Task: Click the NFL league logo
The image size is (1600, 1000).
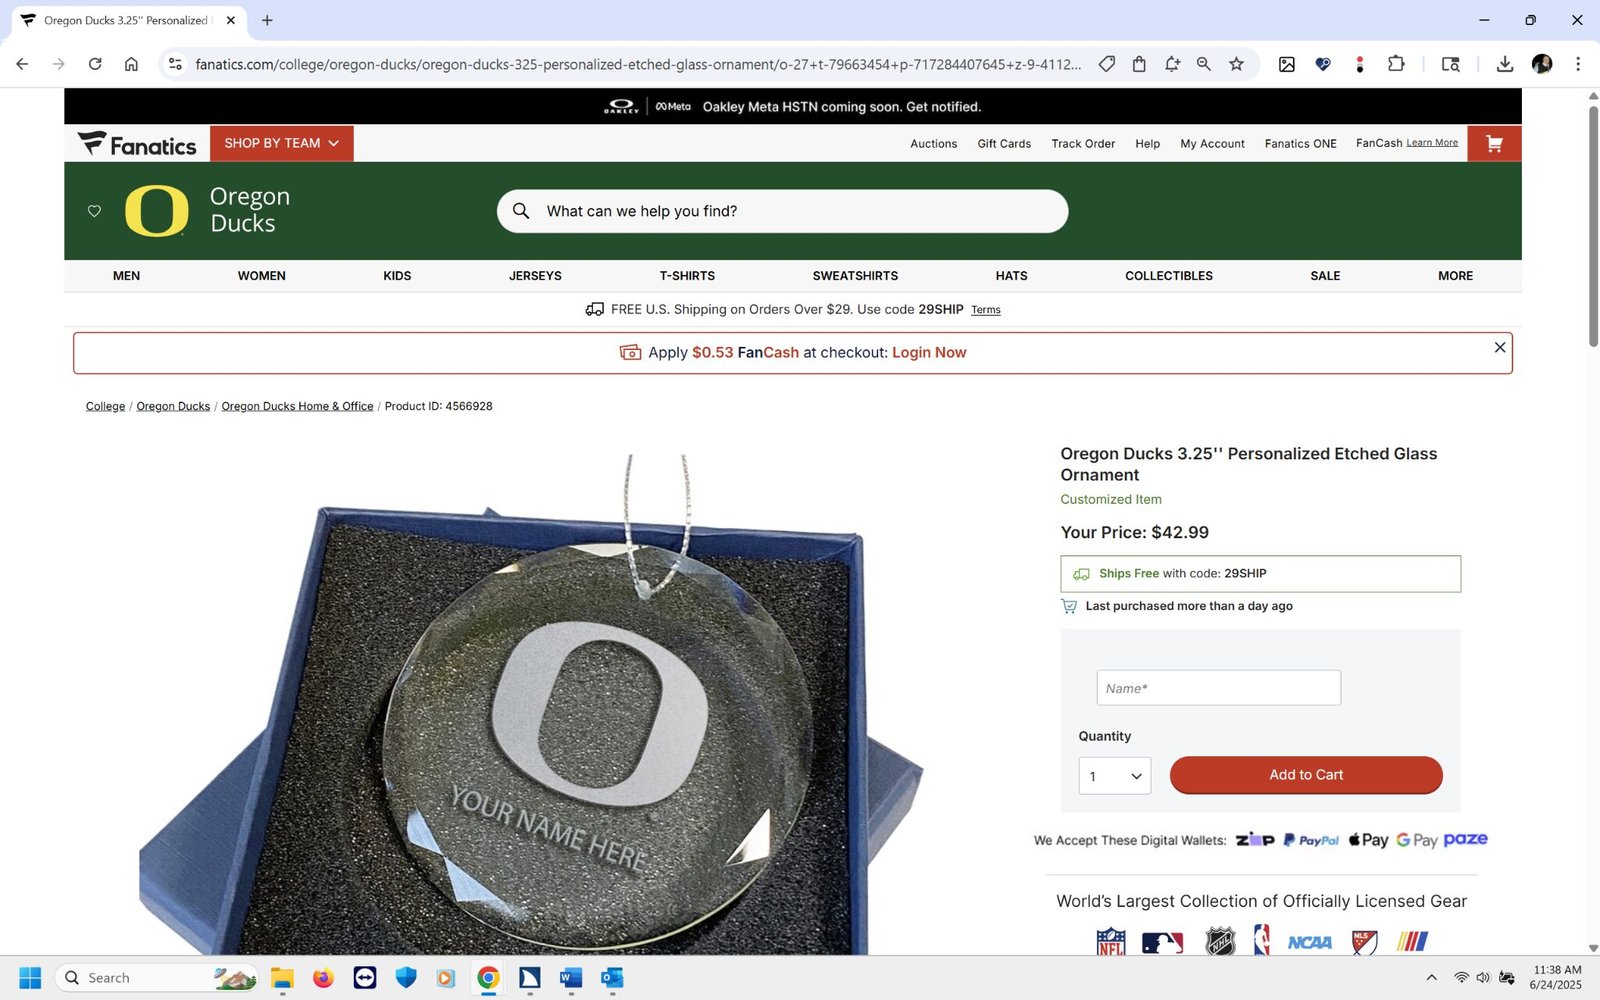Action: 1111,942
